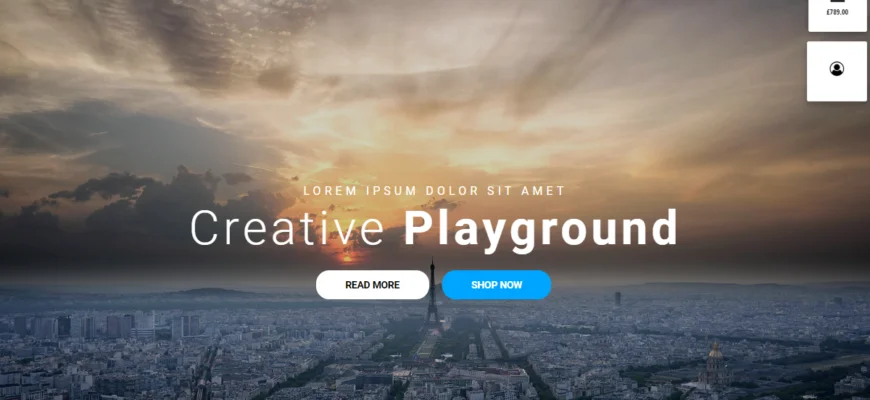This screenshot has width=870, height=400.
Task: Select the Lorem Ipsum Dolor Sit Amet tagline
Action: (434, 190)
